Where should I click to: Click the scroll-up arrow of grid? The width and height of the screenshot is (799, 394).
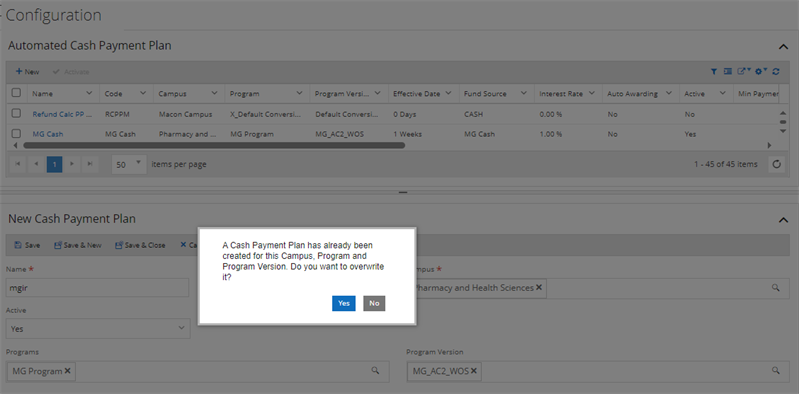[x=783, y=113]
